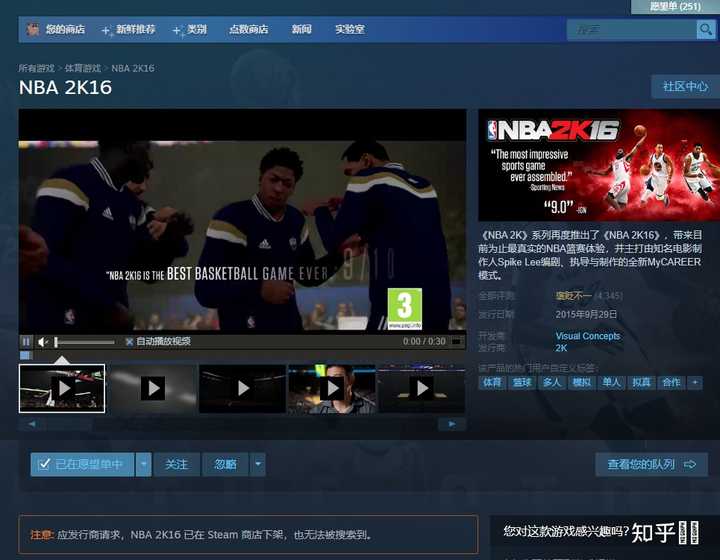The height and width of the screenshot is (560, 720).
Task: Click 体育游戏 breadcrumb link
Action: click(83, 68)
